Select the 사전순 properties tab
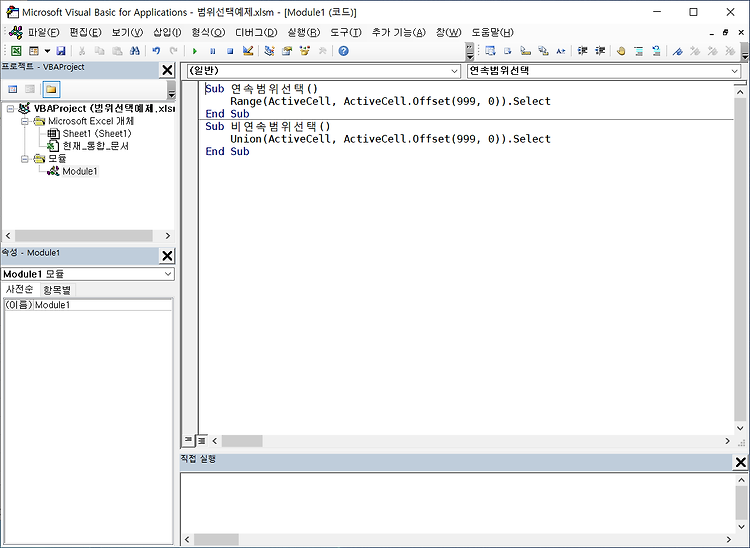Screen dimensions: 750x548 [20, 289]
